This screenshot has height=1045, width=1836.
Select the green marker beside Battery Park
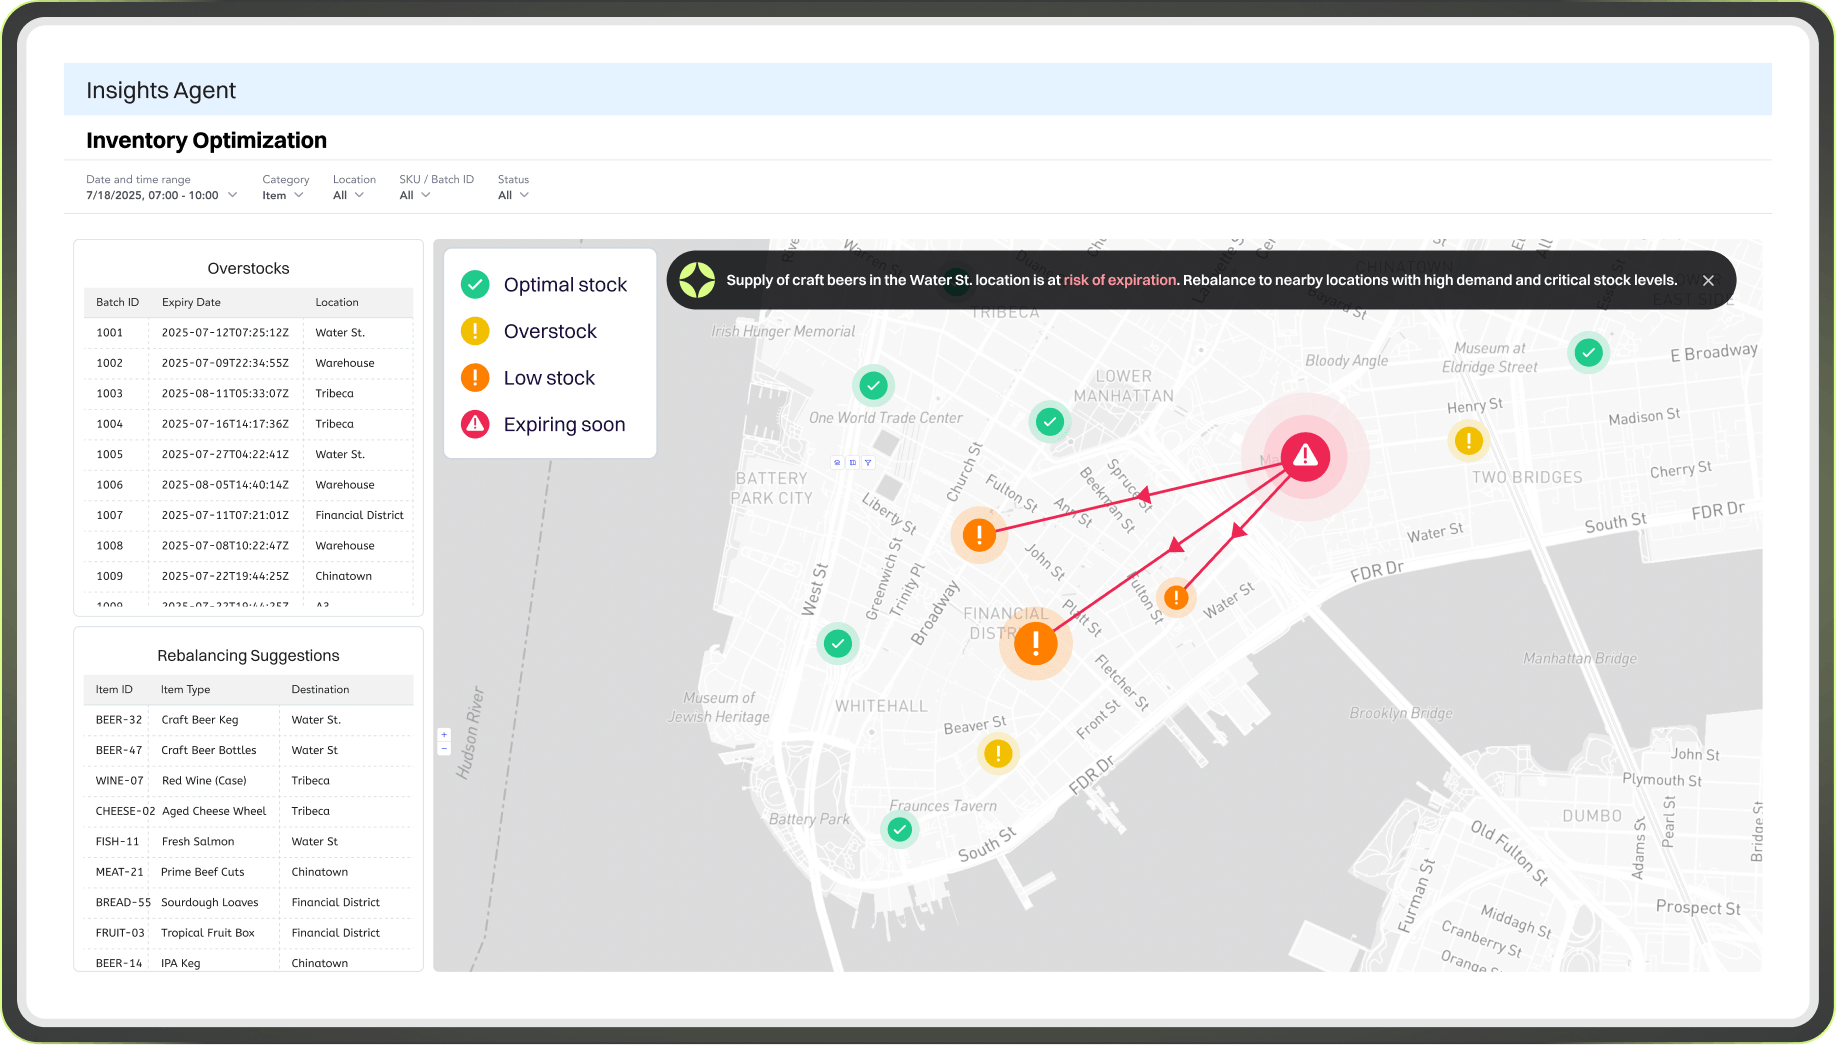[x=900, y=829]
